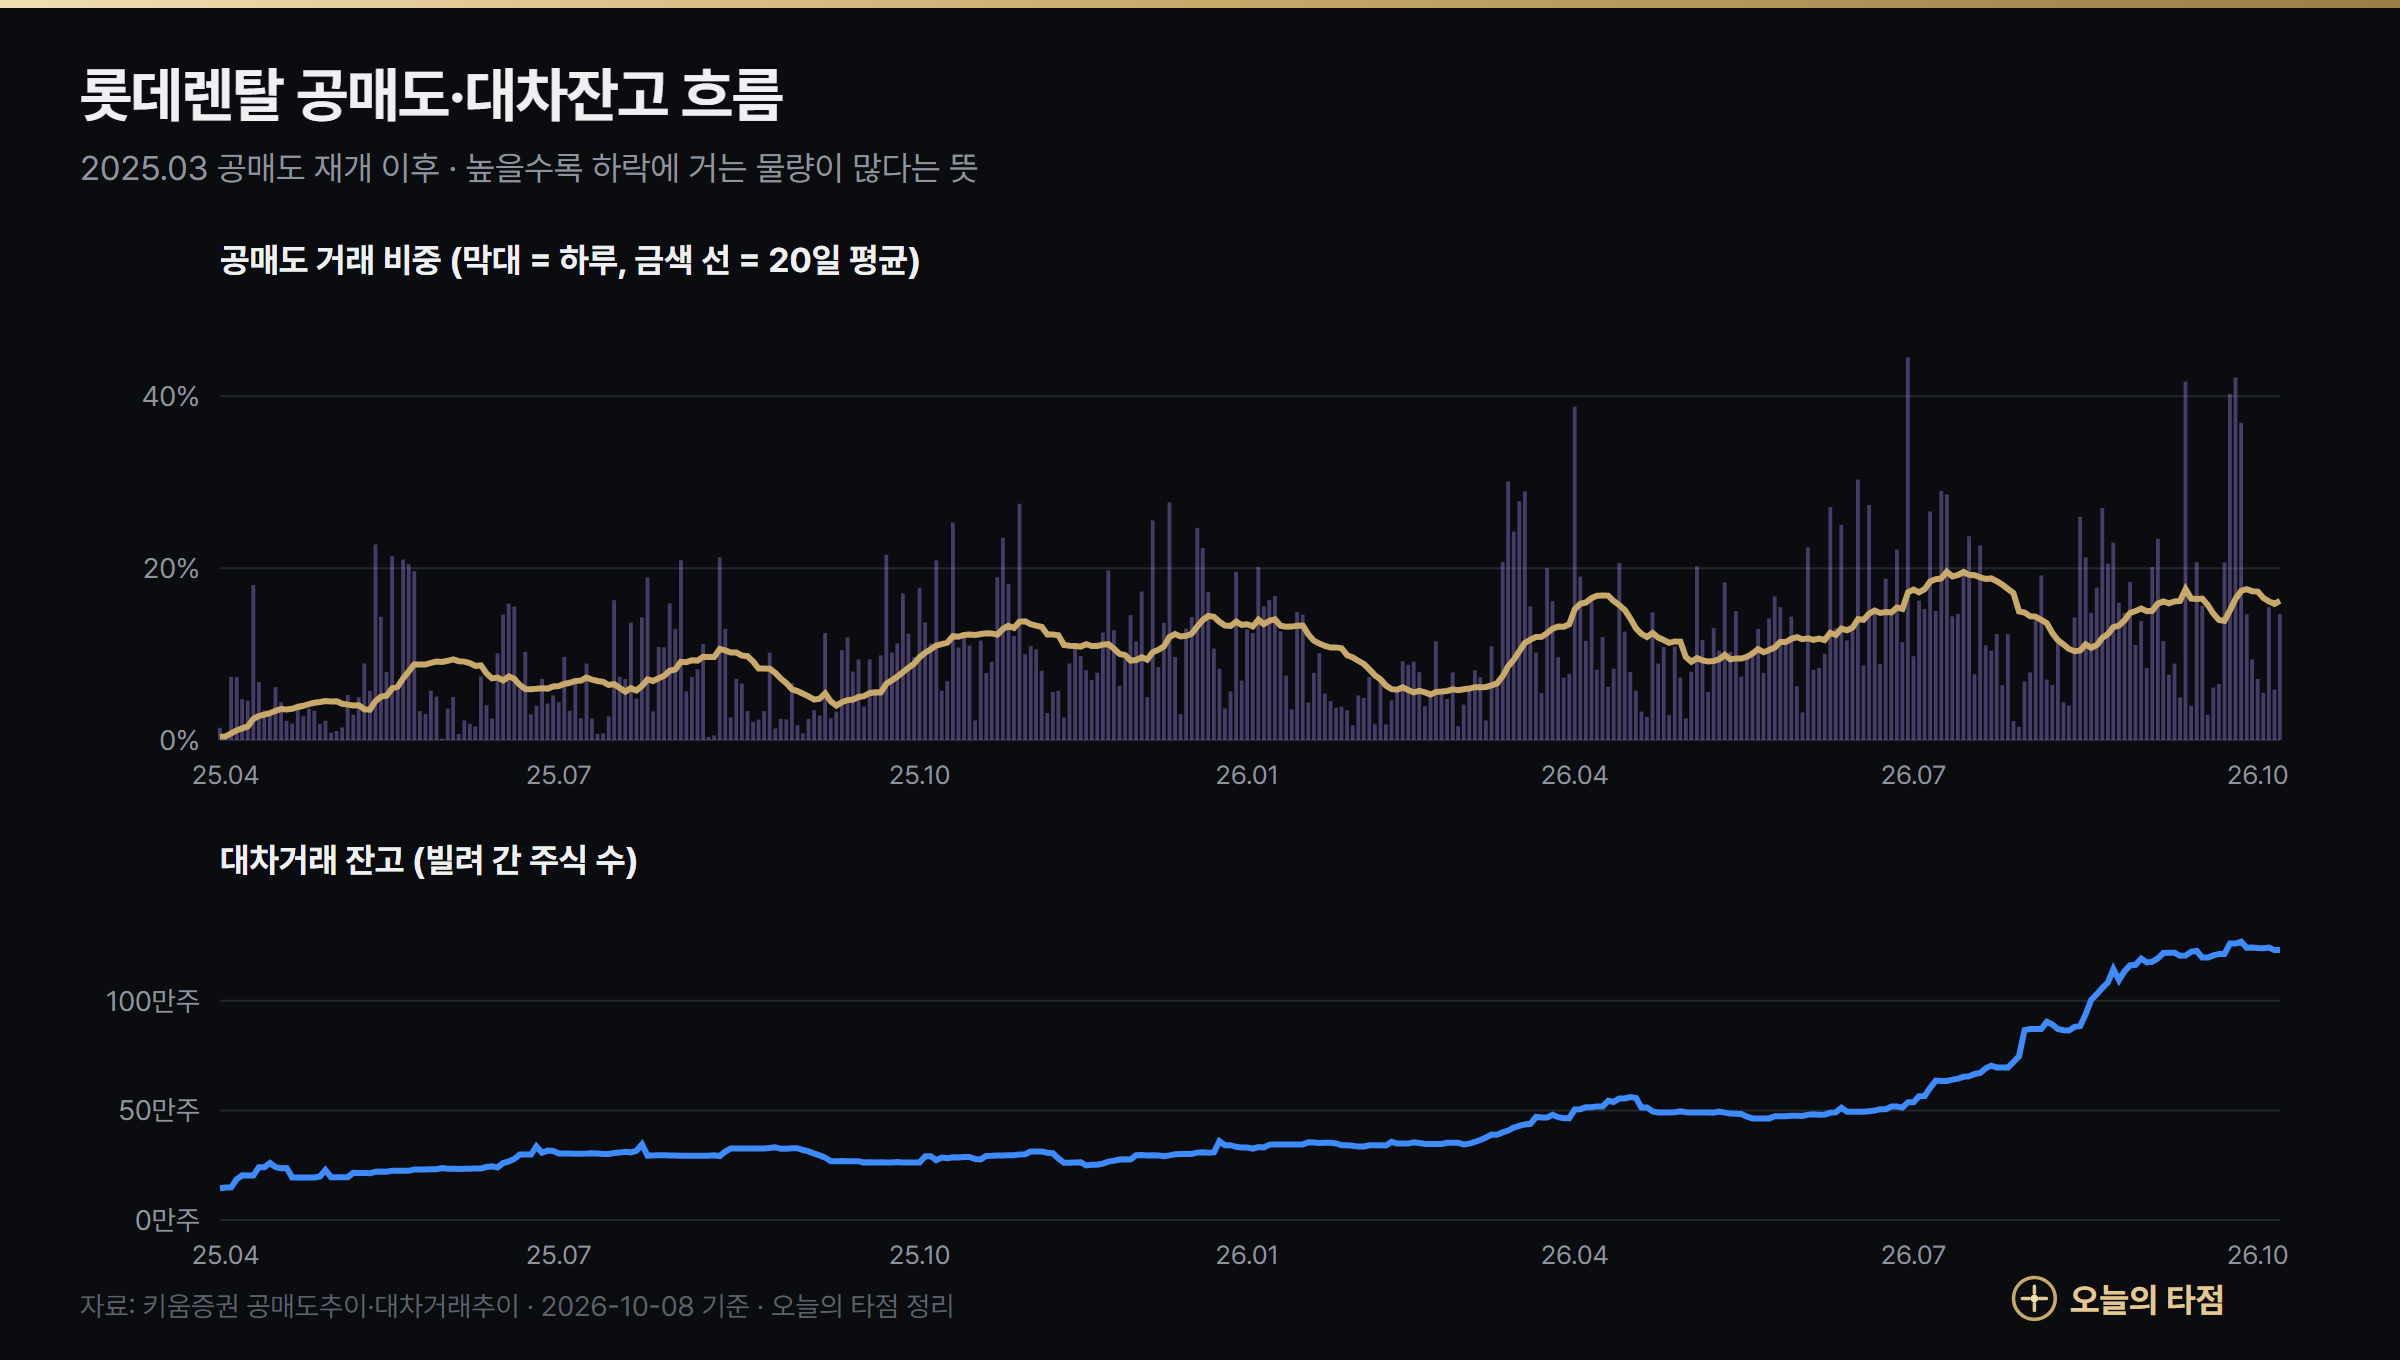The image size is (2400, 1360).
Task: Click the 0% y-axis label
Action: (180, 740)
